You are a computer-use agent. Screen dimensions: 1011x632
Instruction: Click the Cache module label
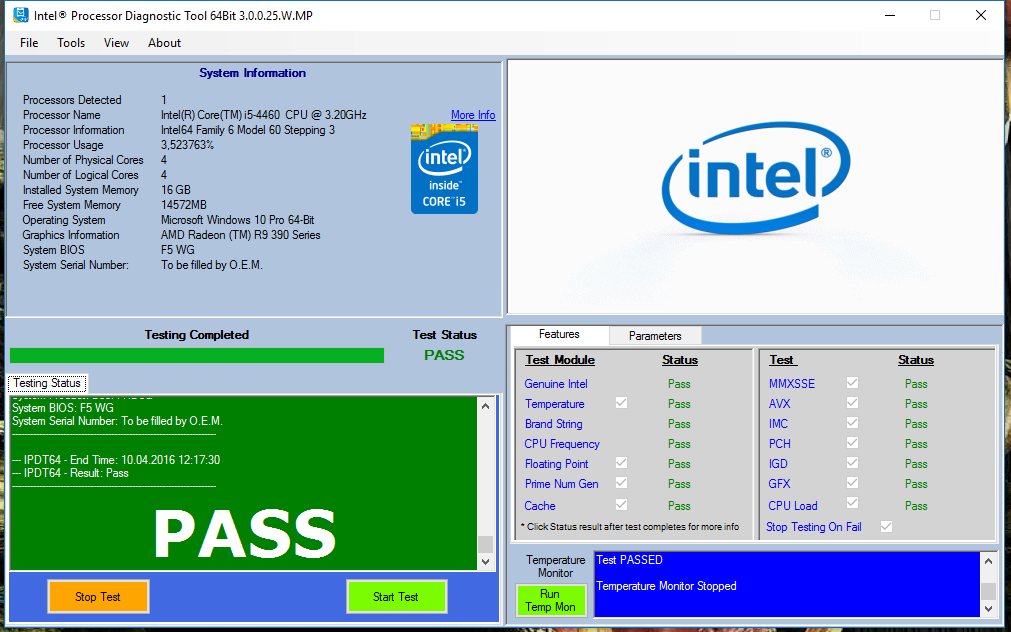tap(540, 506)
